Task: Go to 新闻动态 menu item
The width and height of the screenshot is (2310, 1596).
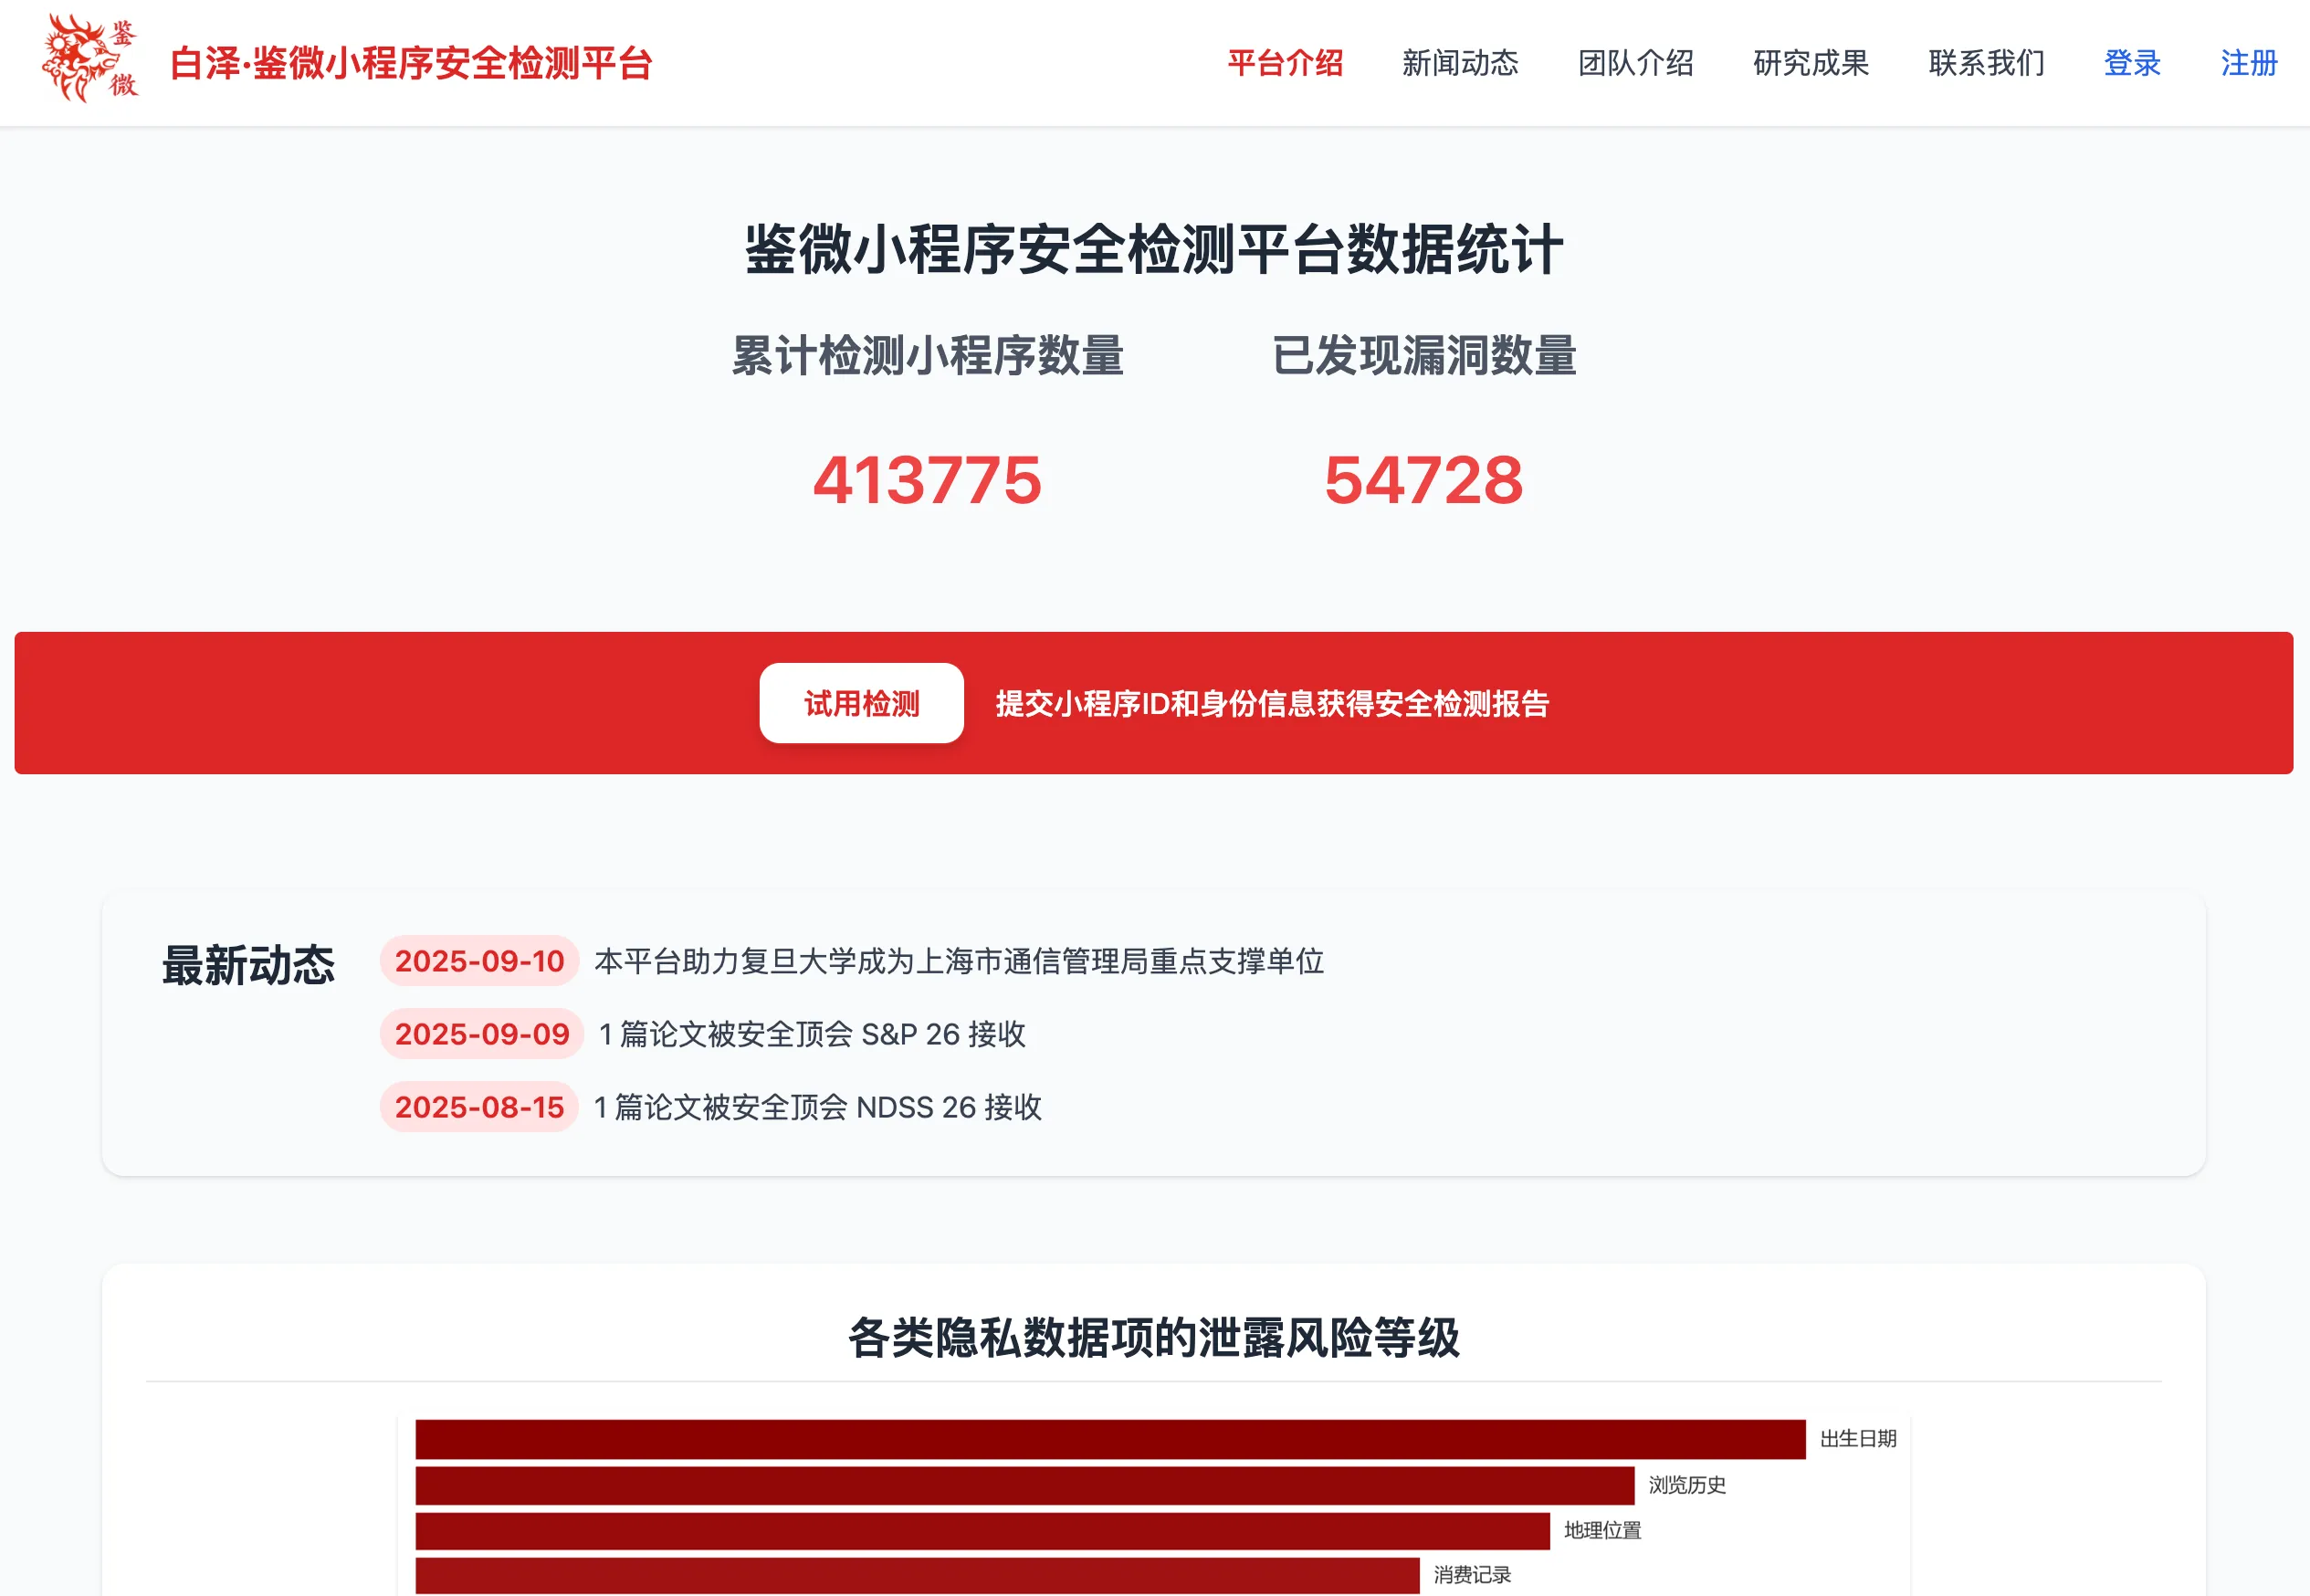Action: click(1460, 63)
